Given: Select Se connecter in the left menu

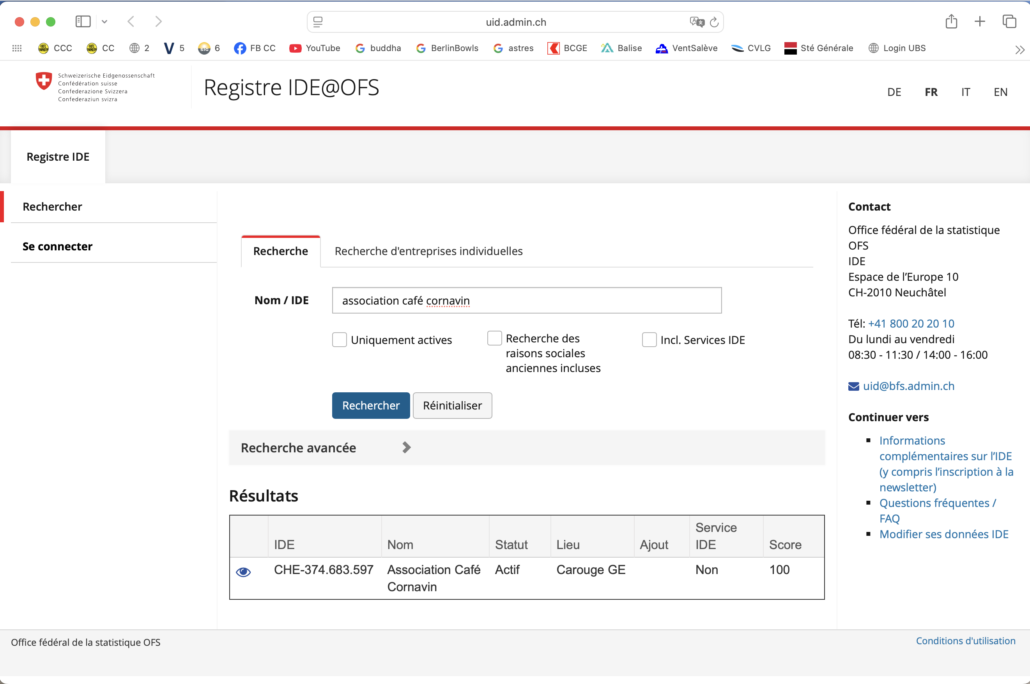Looking at the screenshot, I should point(58,246).
